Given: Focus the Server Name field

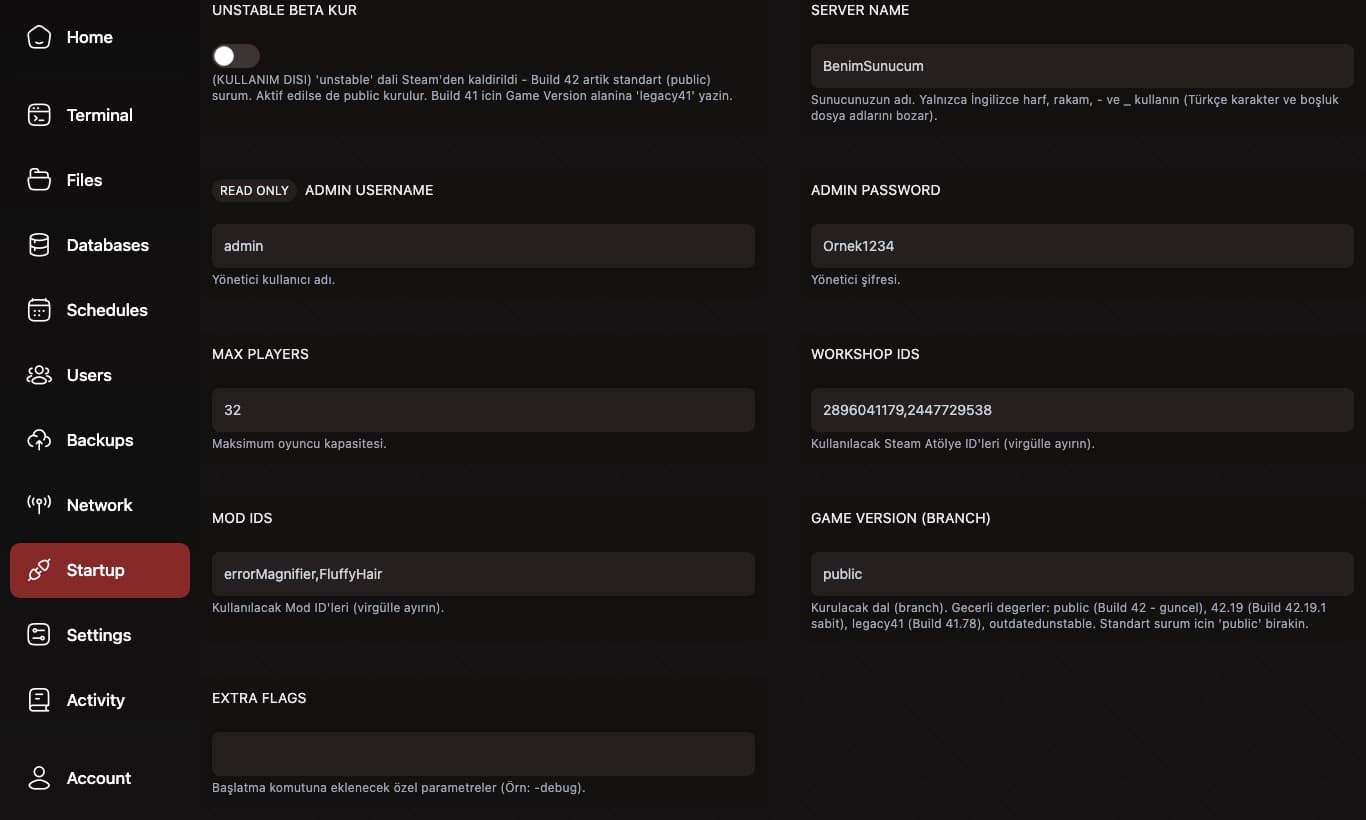Looking at the screenshot, I should coord(1082,66).
